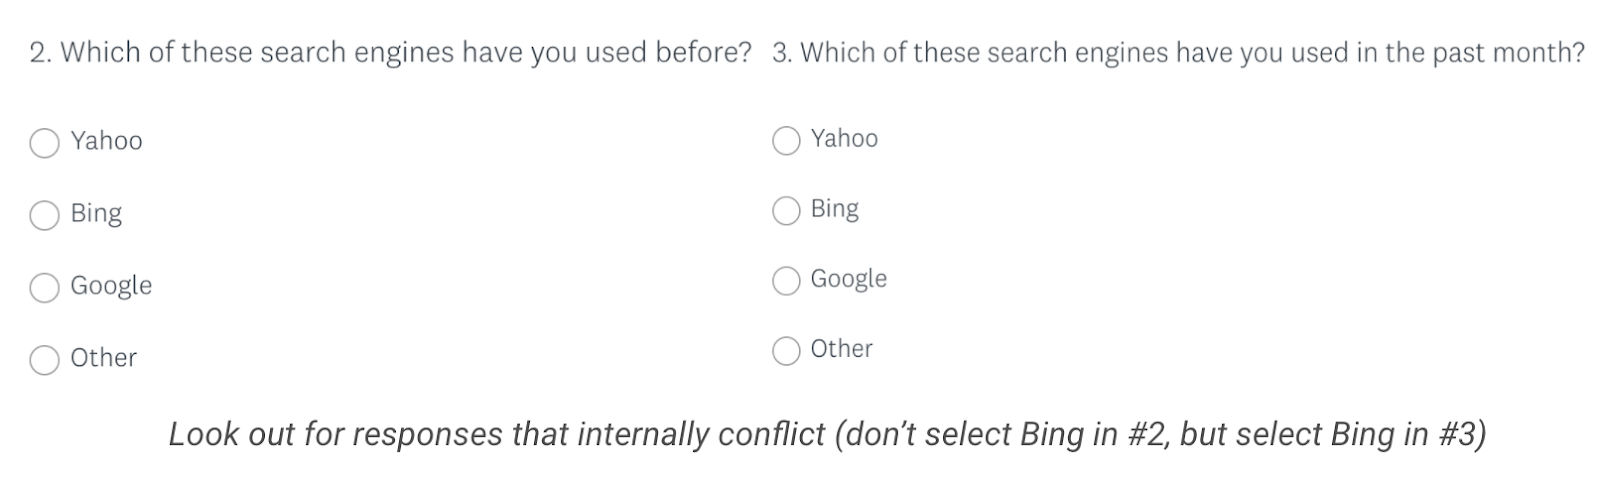Select Google radio button in question 3
This screenshot has height=480, width=1600.
point(787,281)
